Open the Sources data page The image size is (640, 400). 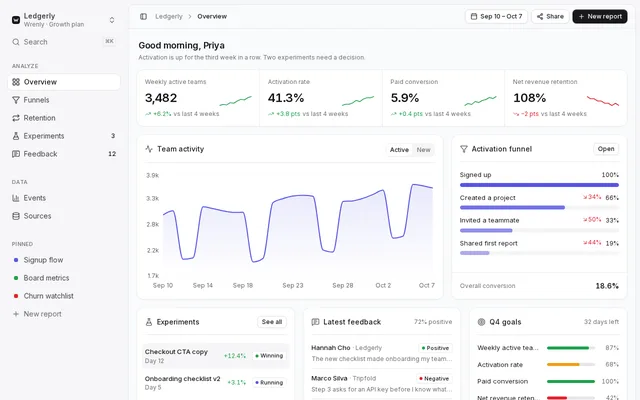click(64, 216)
